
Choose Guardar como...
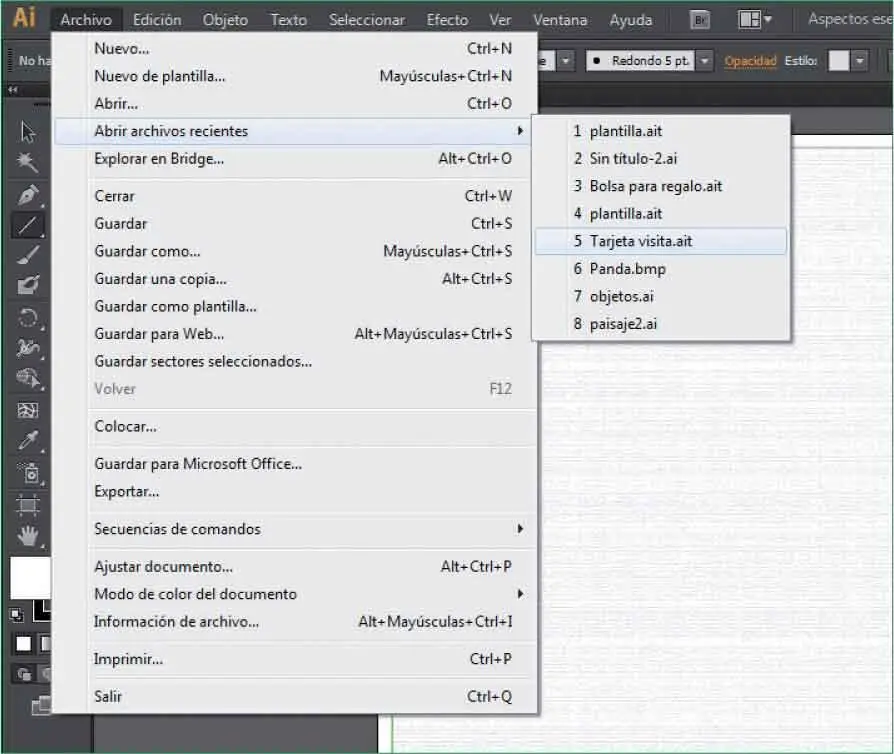[295, 251]
